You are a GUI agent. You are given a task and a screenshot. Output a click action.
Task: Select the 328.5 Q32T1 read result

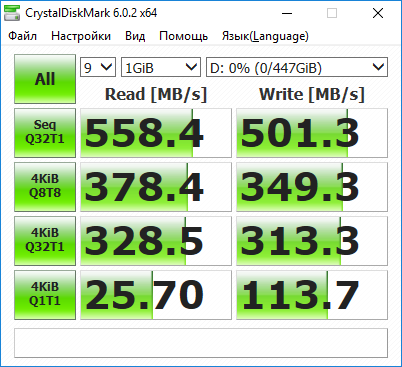click(156, 241)
